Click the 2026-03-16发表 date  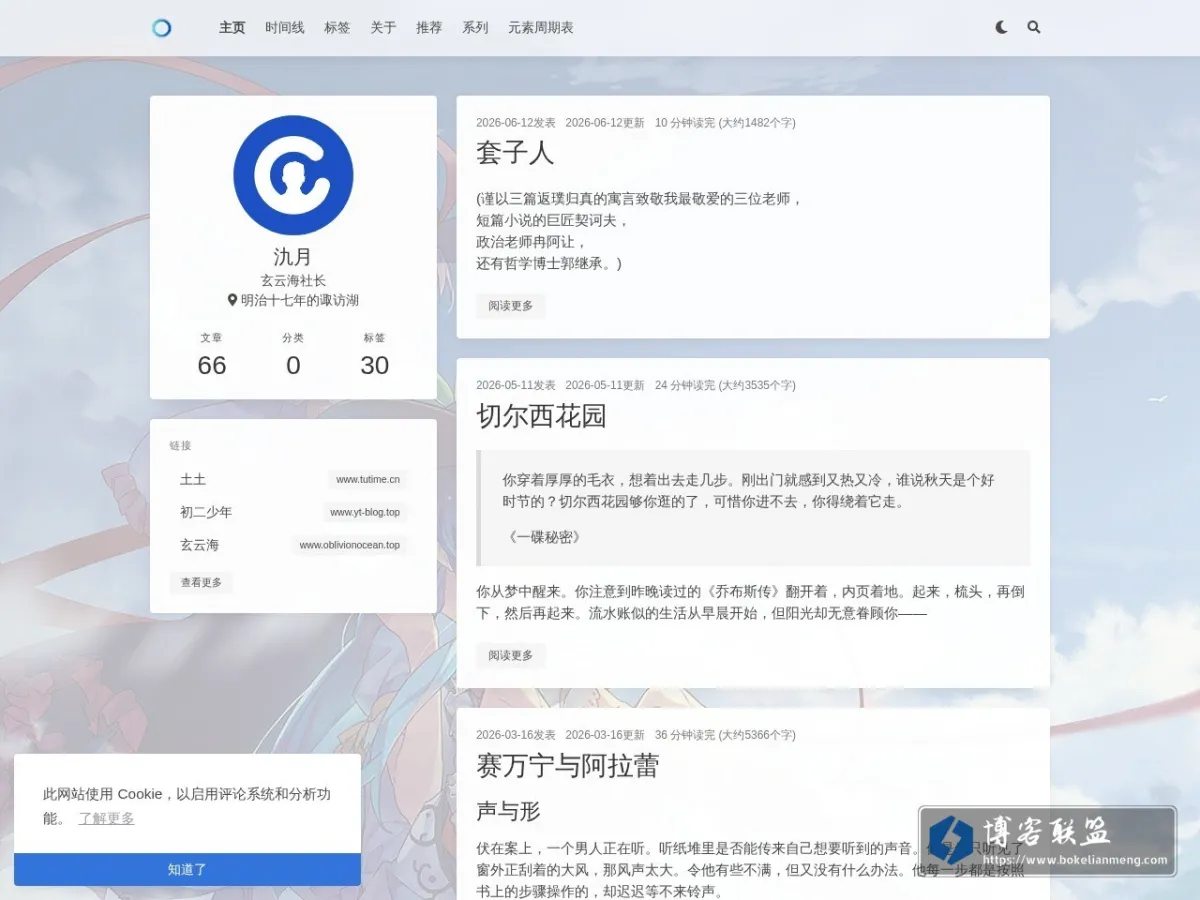(516, 735)
